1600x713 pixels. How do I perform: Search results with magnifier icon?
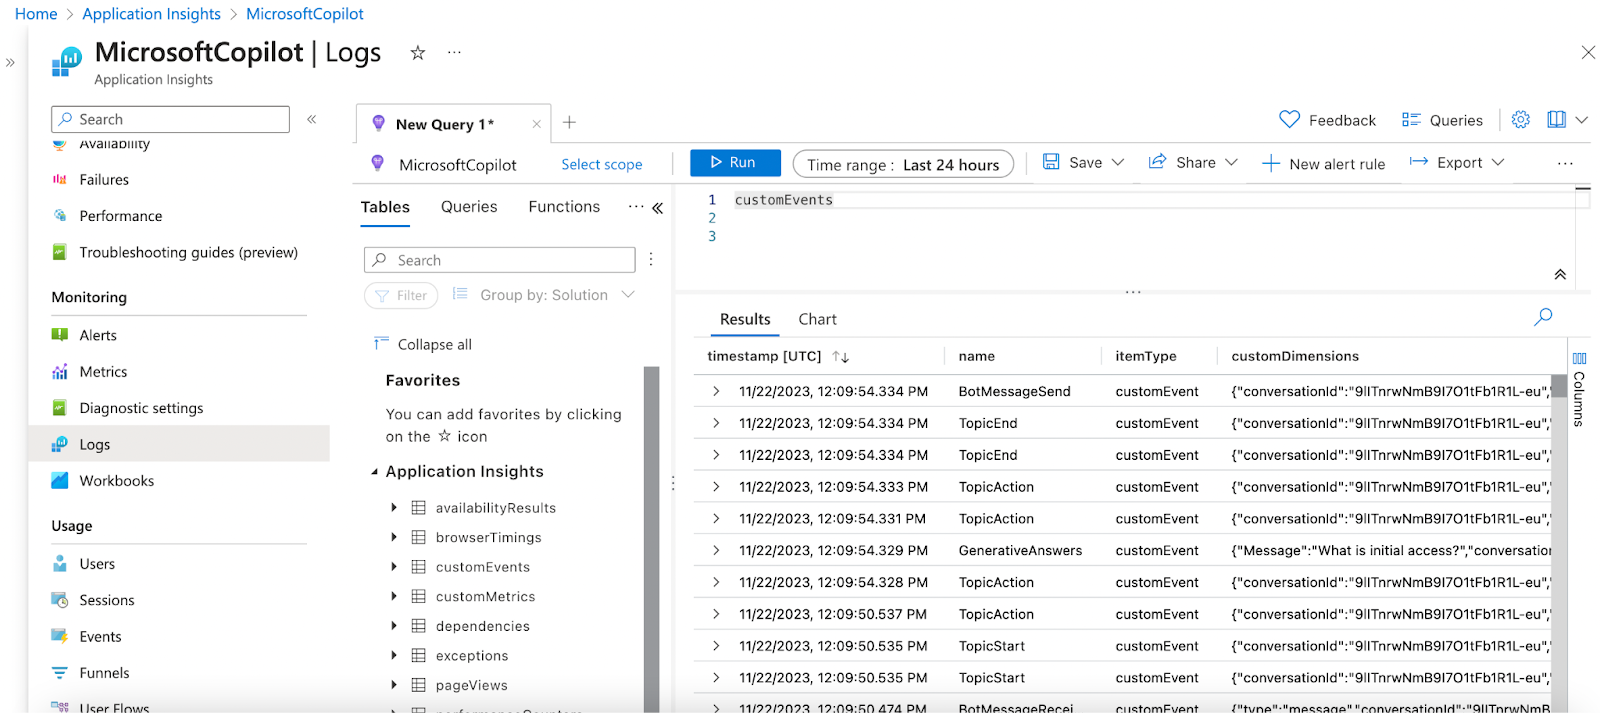(1543, 317)
